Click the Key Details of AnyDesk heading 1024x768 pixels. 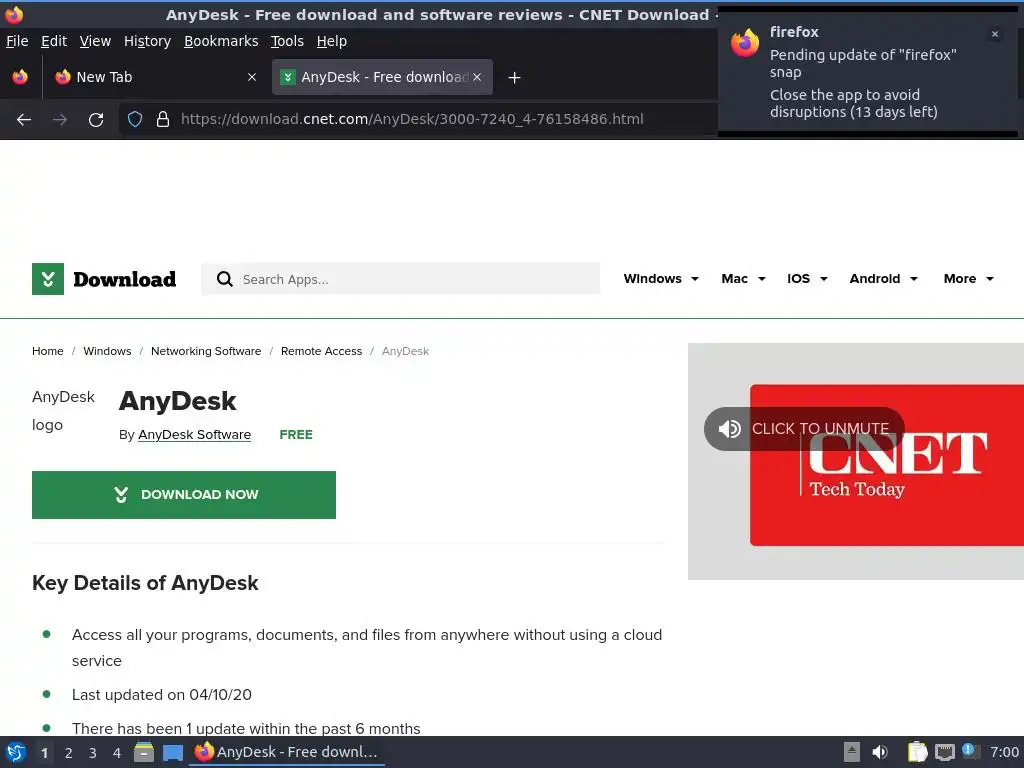tap(145, 583)
